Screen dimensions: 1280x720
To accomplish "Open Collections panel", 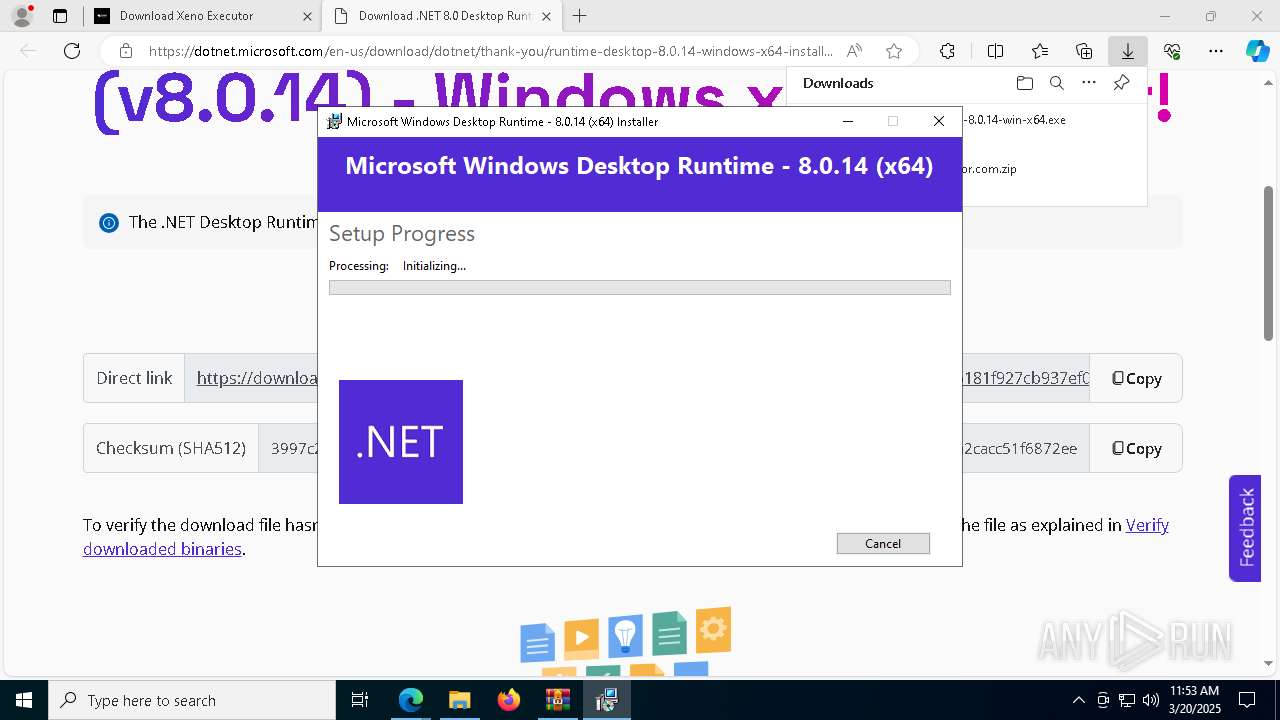I will 1084,51.
